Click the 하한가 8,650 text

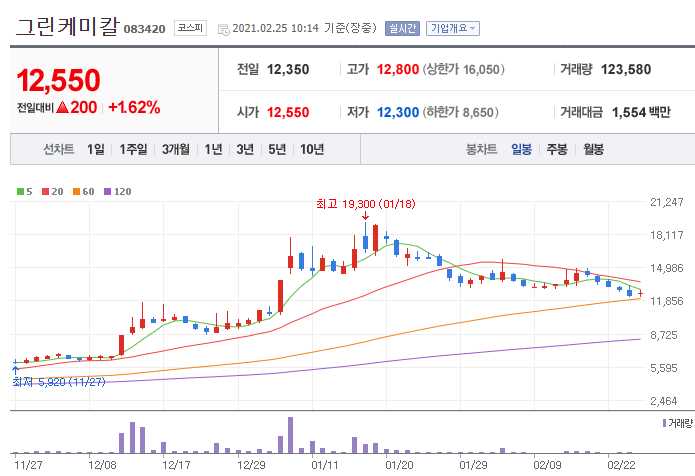pyautogui.click(x=461, y=112)
